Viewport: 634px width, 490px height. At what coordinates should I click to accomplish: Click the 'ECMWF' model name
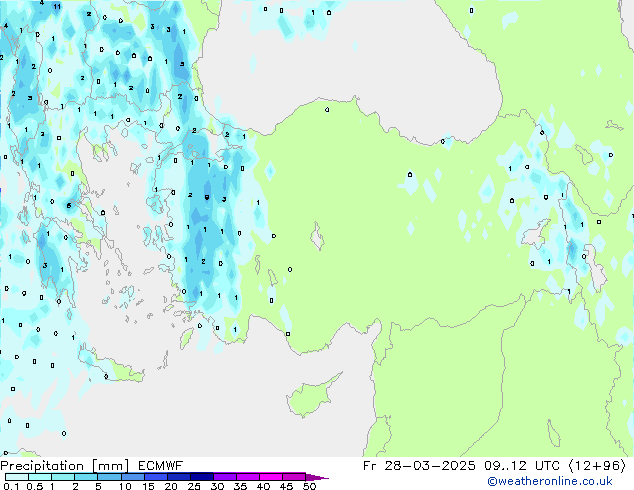pos(161,466)
